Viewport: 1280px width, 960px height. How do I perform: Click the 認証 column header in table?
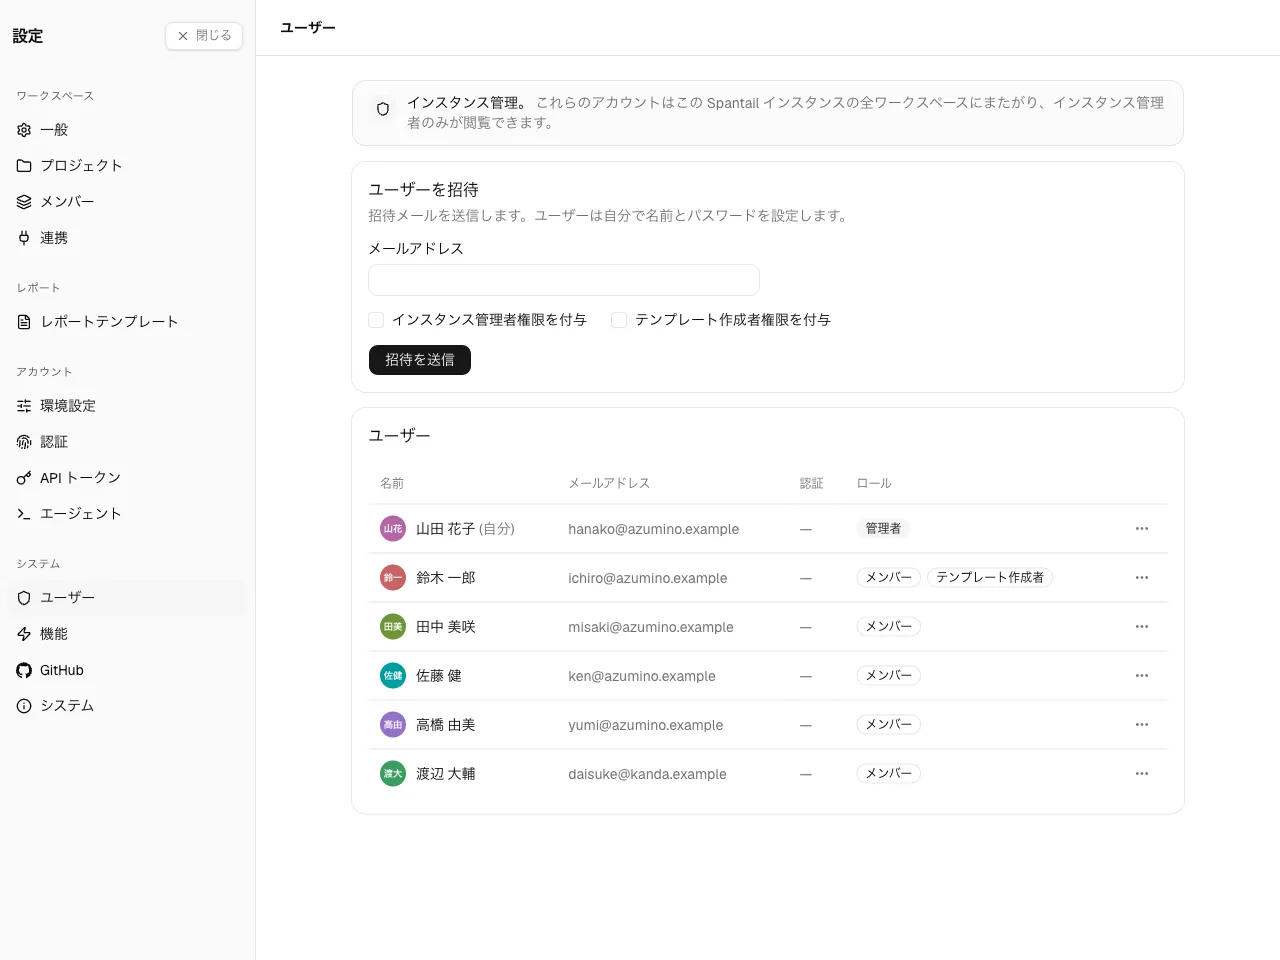click(811, 483)
